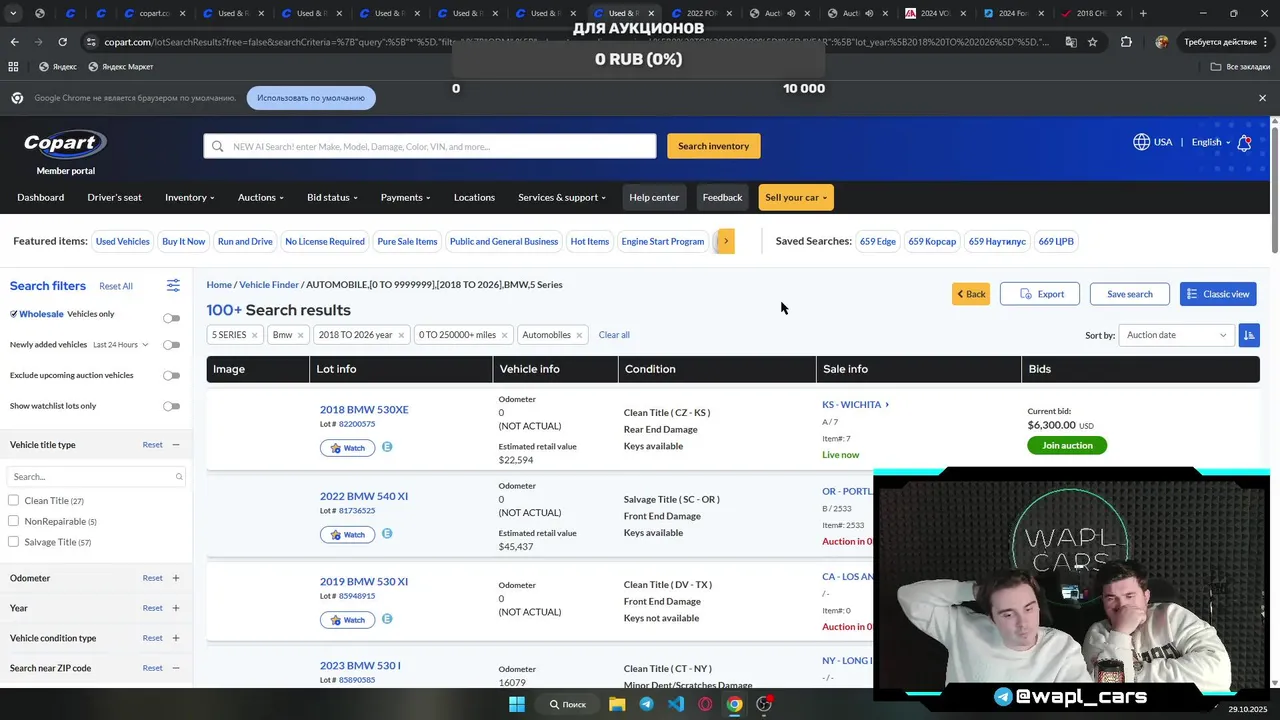Viewport: 1280px width, 720px height.
Task: Open the Sort by Auction date dropdown
Action: pos(1175,335)
